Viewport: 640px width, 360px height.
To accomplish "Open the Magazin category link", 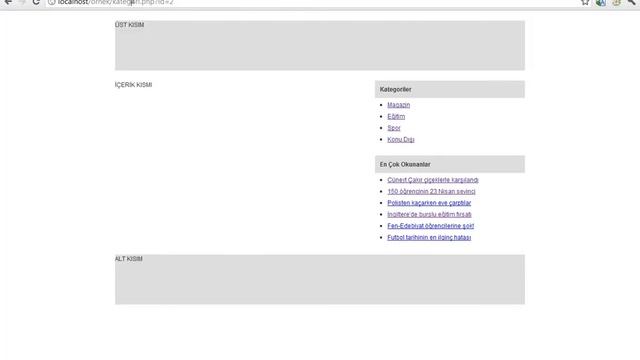I will 398,105.
